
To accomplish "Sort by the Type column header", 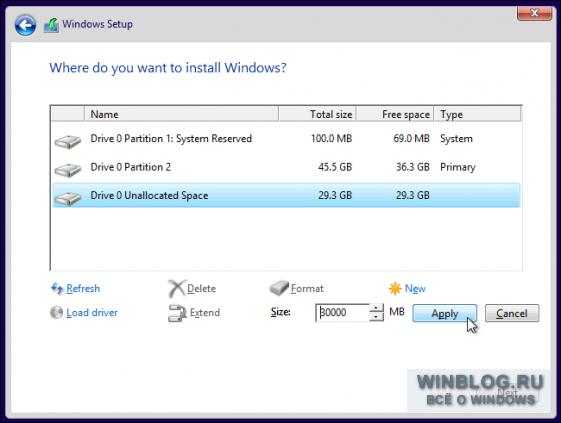I will point(478,114).
